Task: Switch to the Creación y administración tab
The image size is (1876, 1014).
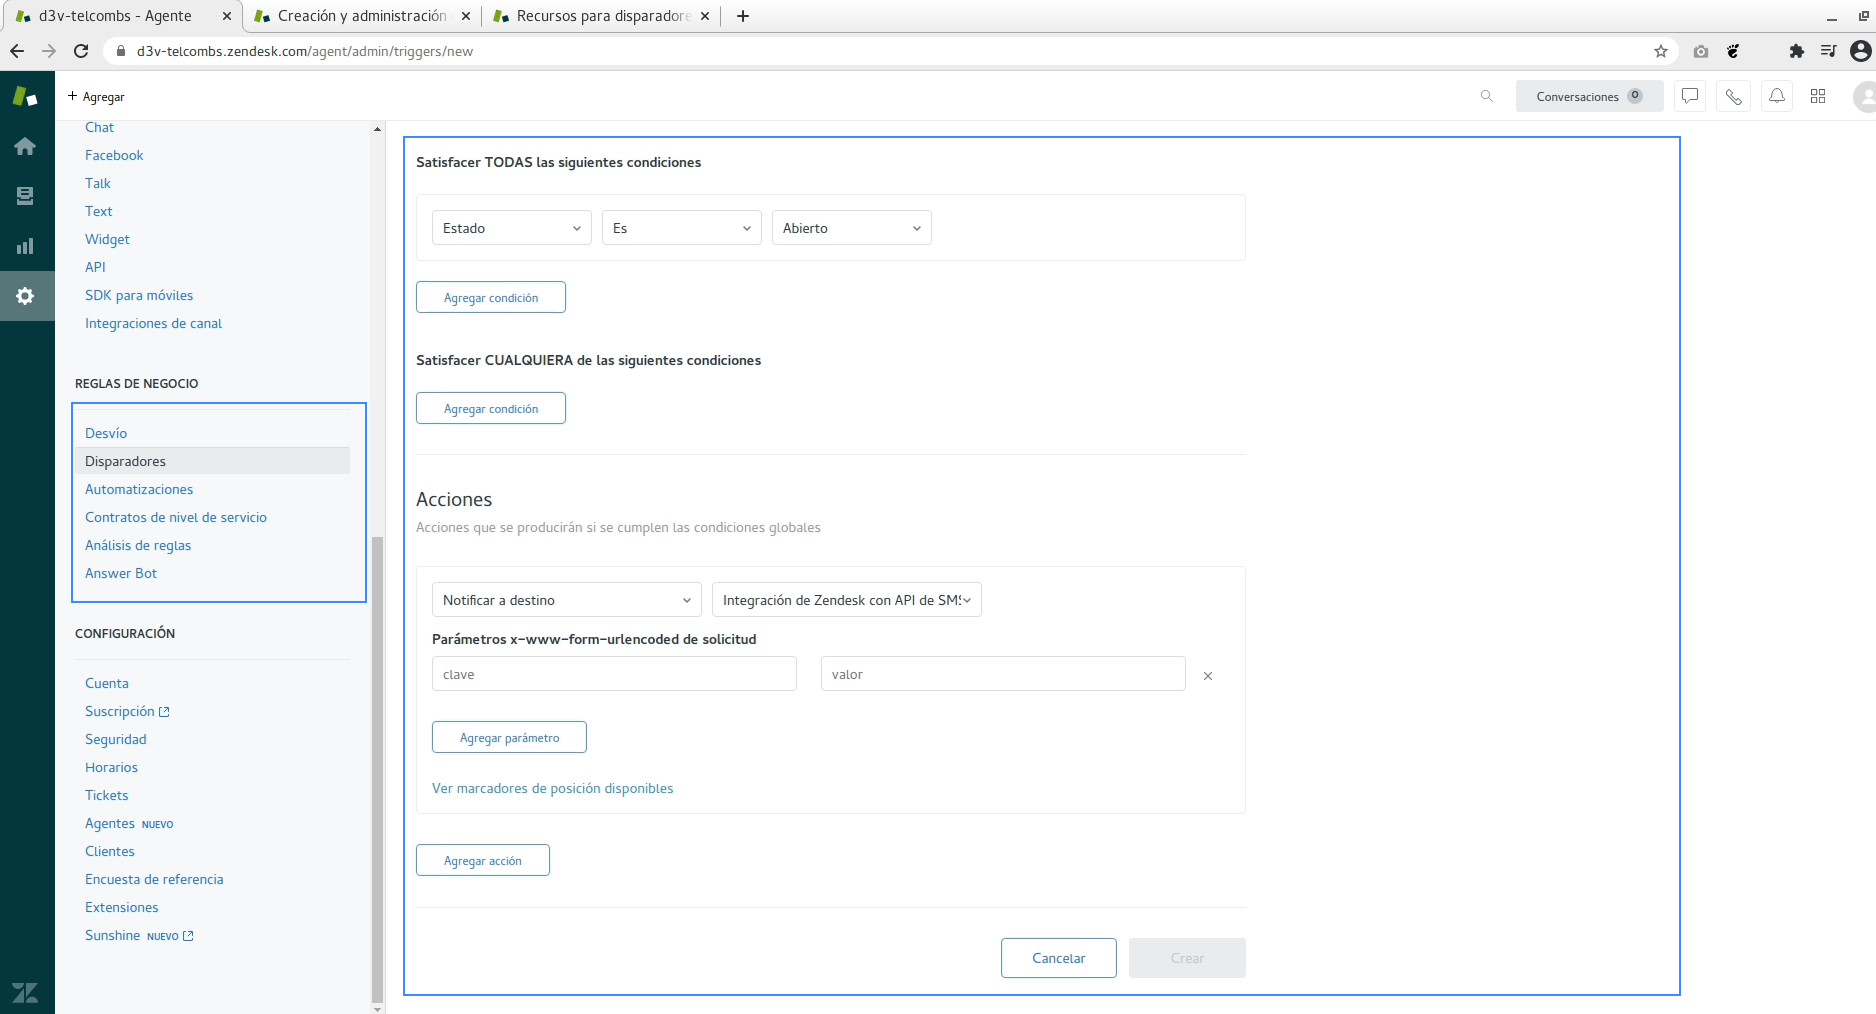Action: (x=361, y=16)
